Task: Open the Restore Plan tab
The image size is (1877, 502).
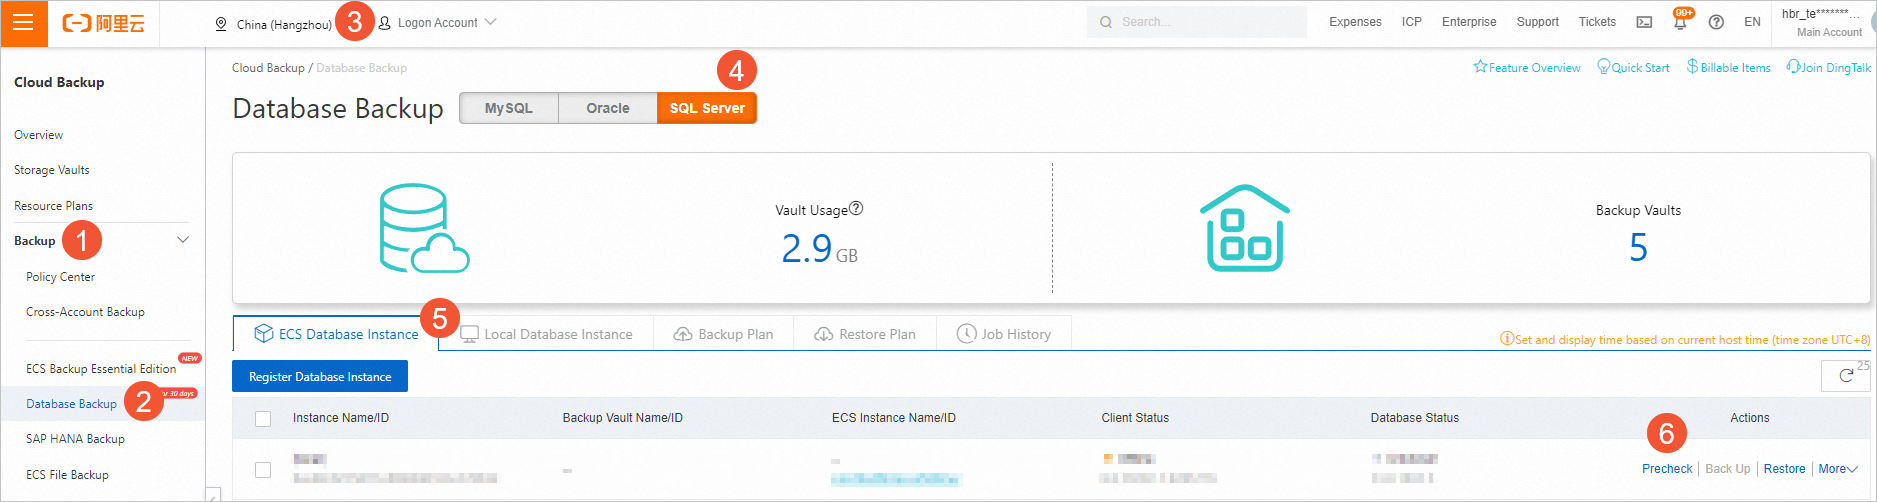Action: 865,334
